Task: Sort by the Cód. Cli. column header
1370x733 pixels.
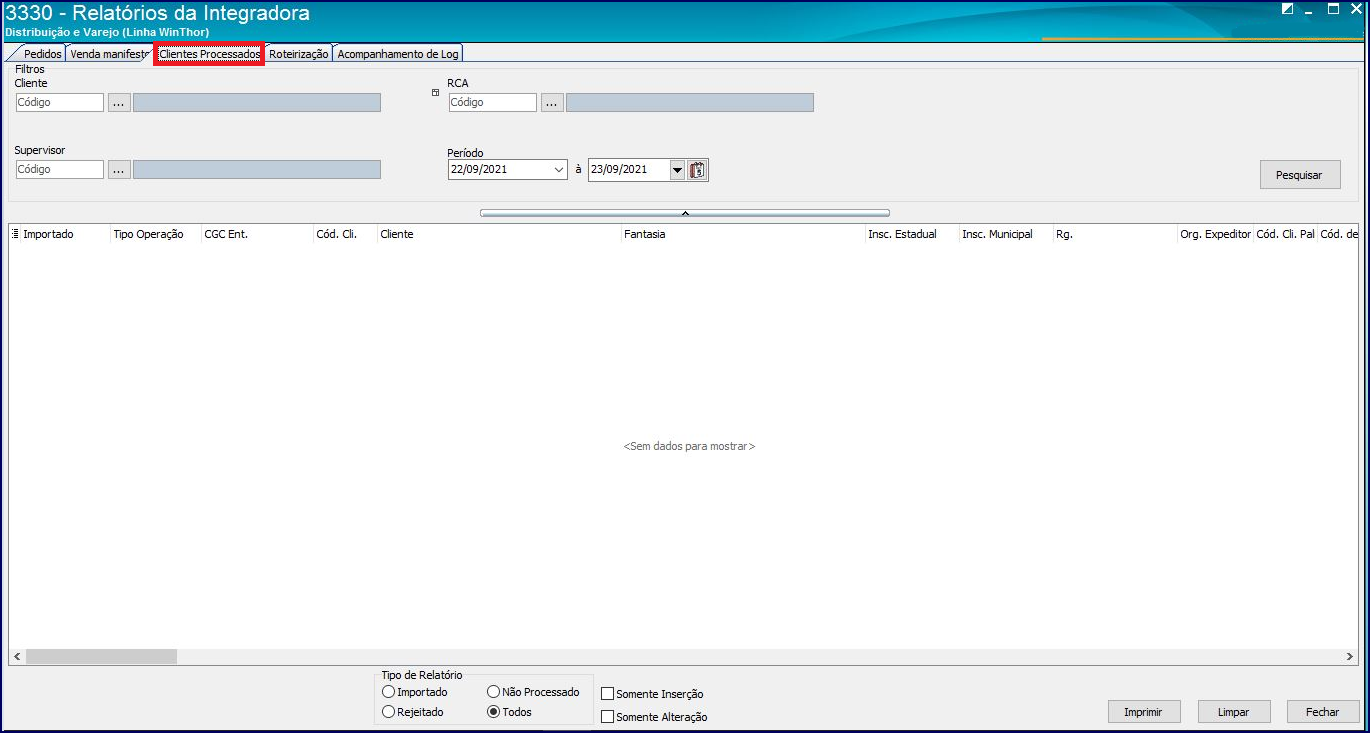Action: [x=345, y=234]
